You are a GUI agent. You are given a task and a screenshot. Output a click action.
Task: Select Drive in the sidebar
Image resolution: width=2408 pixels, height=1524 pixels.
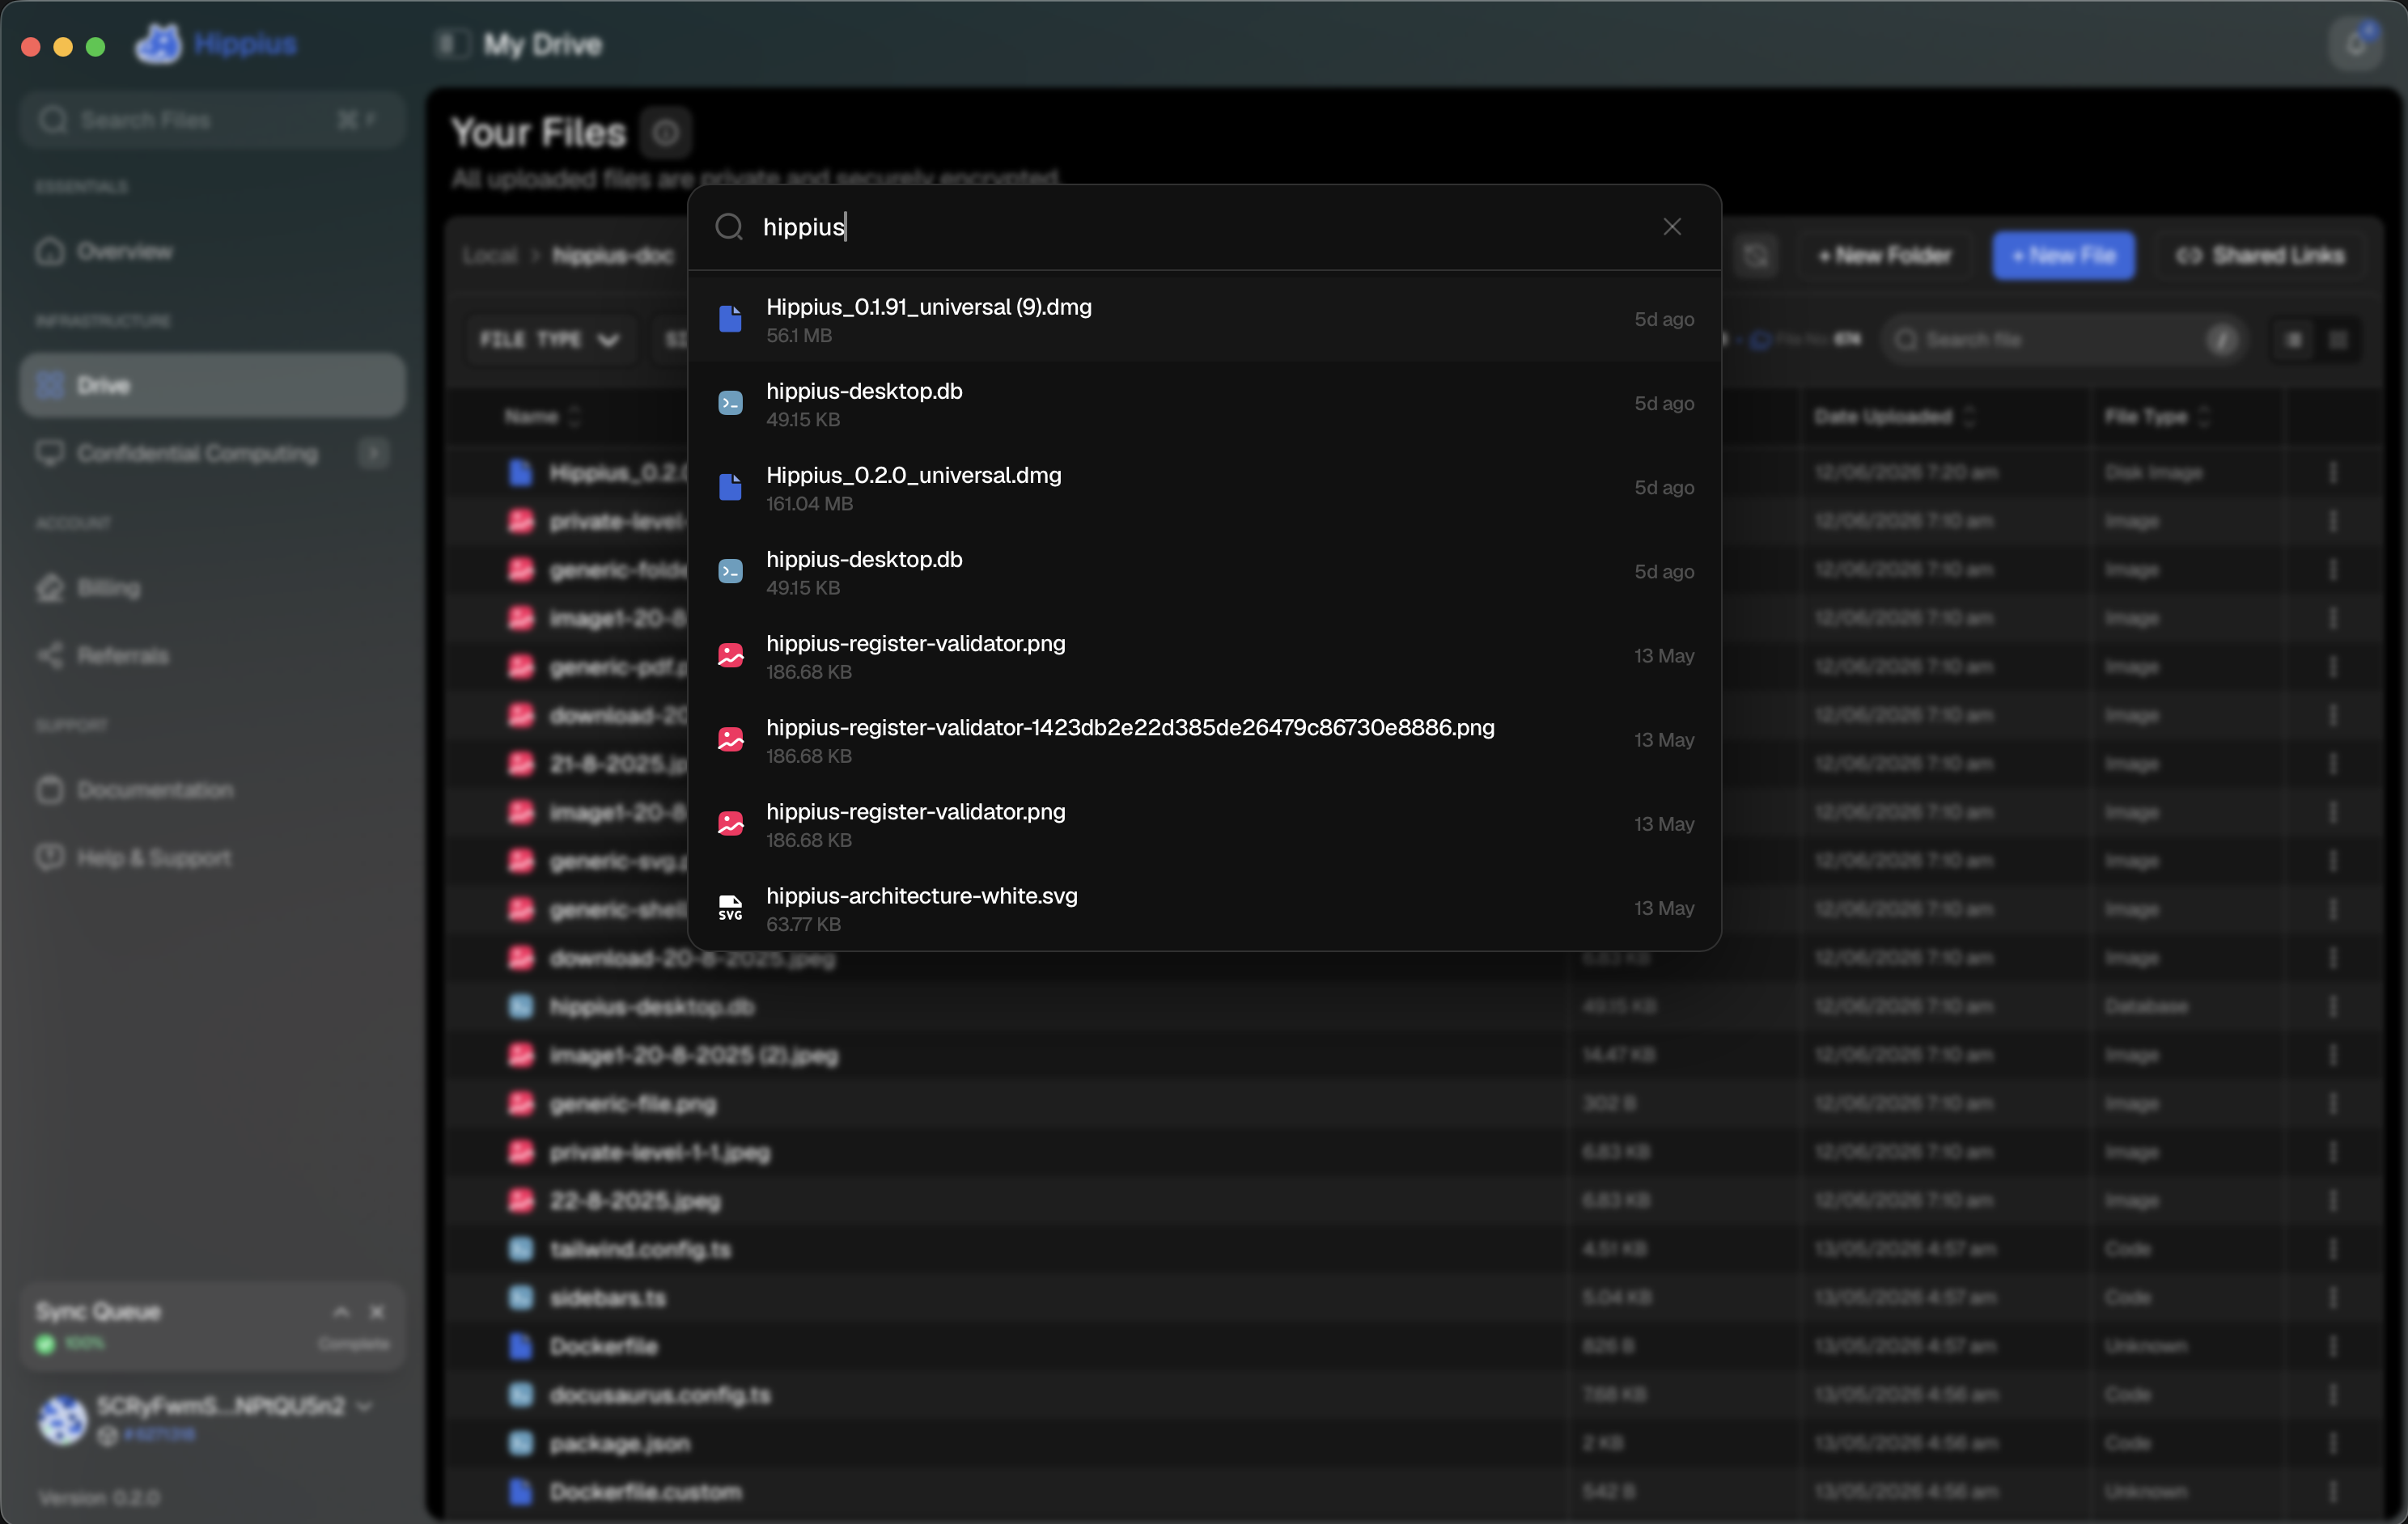click(212, 385)
